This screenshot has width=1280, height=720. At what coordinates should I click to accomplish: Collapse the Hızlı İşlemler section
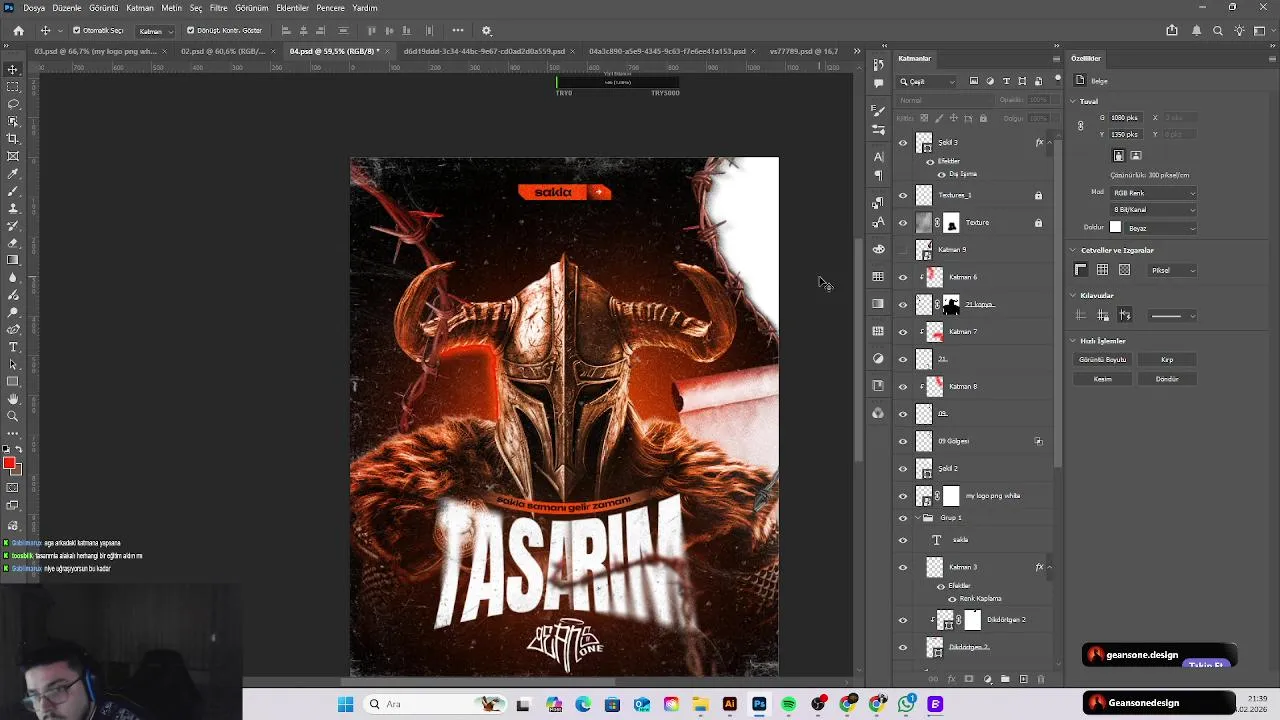click(x=1073, y=341)
